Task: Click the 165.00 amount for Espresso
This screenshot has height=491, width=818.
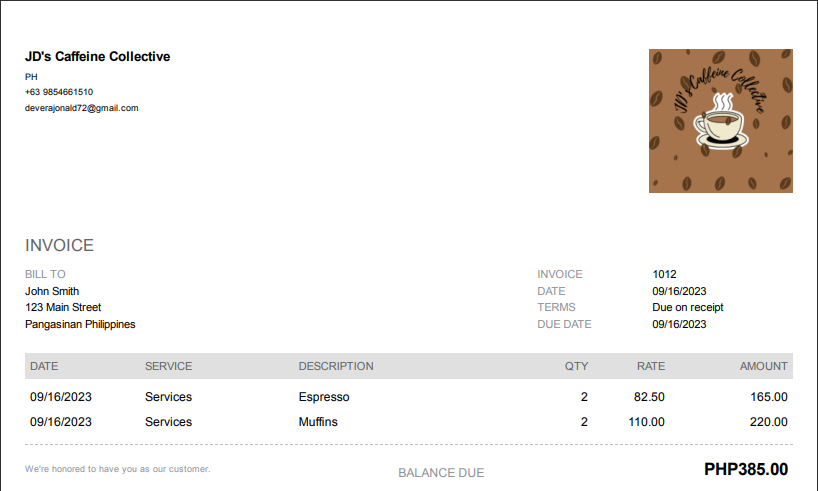Action: click(x=768, y=397)
